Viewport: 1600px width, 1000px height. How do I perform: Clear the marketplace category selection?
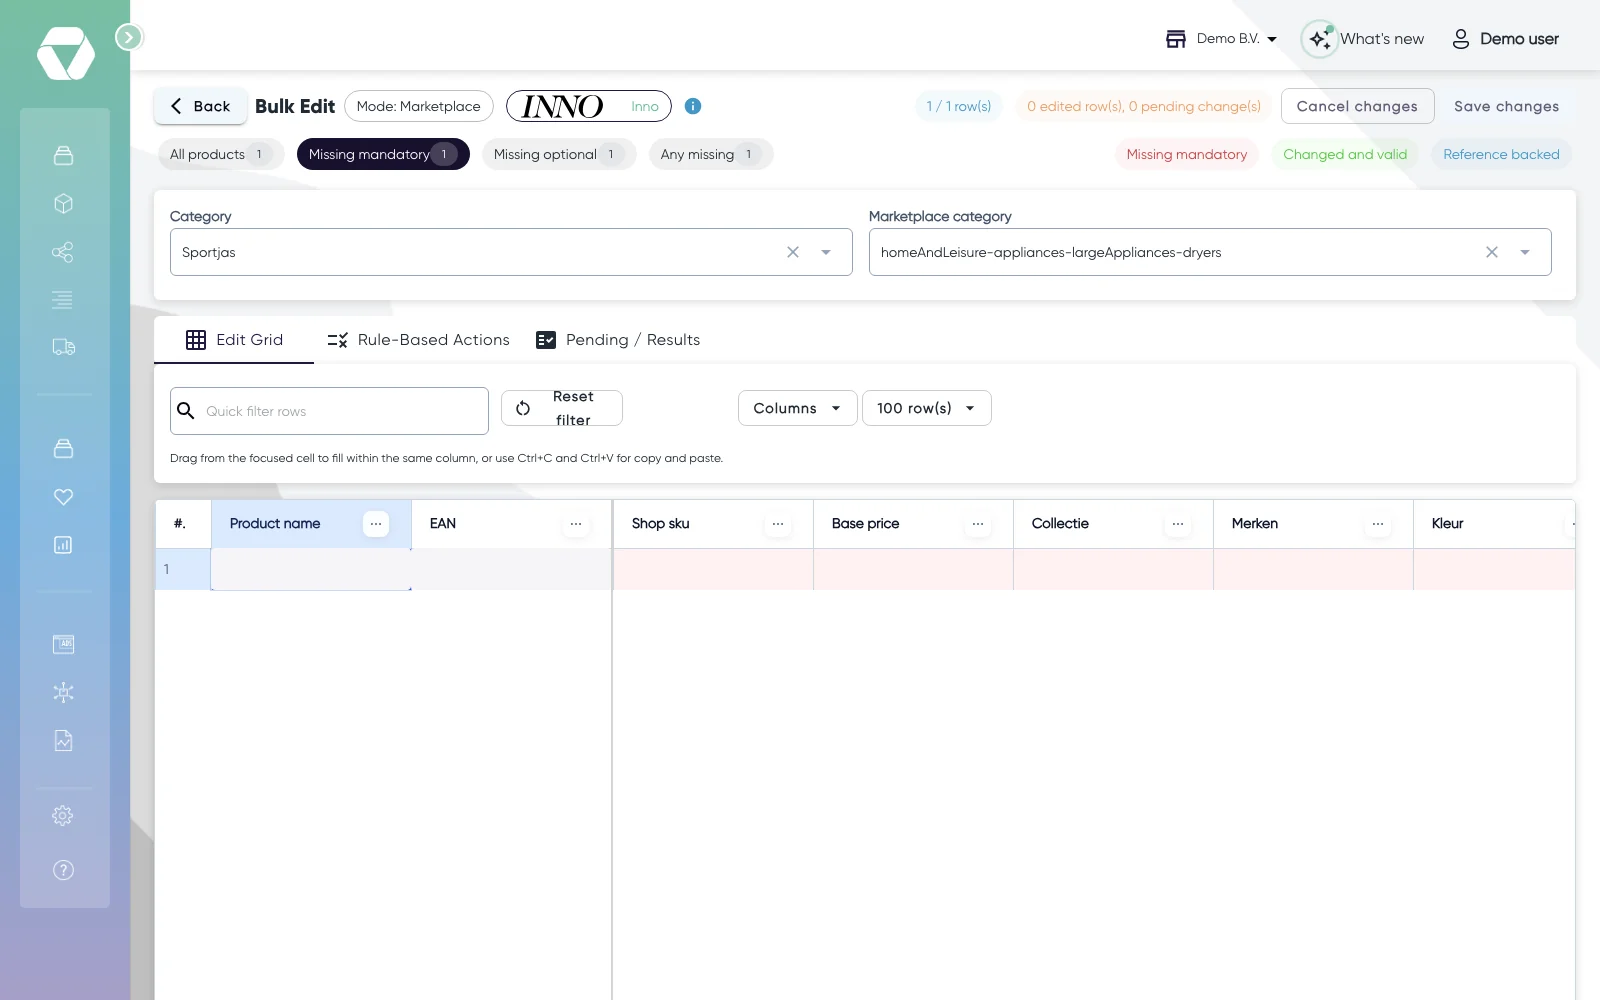click(x=1492, y=252)
